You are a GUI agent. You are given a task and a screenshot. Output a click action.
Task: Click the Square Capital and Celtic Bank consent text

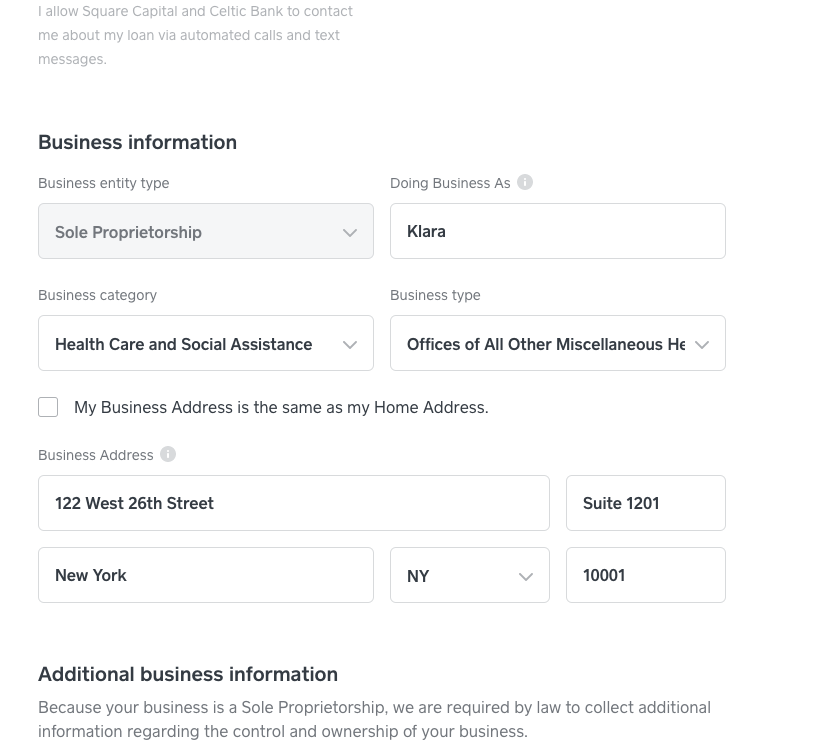(x=195, y=35)
